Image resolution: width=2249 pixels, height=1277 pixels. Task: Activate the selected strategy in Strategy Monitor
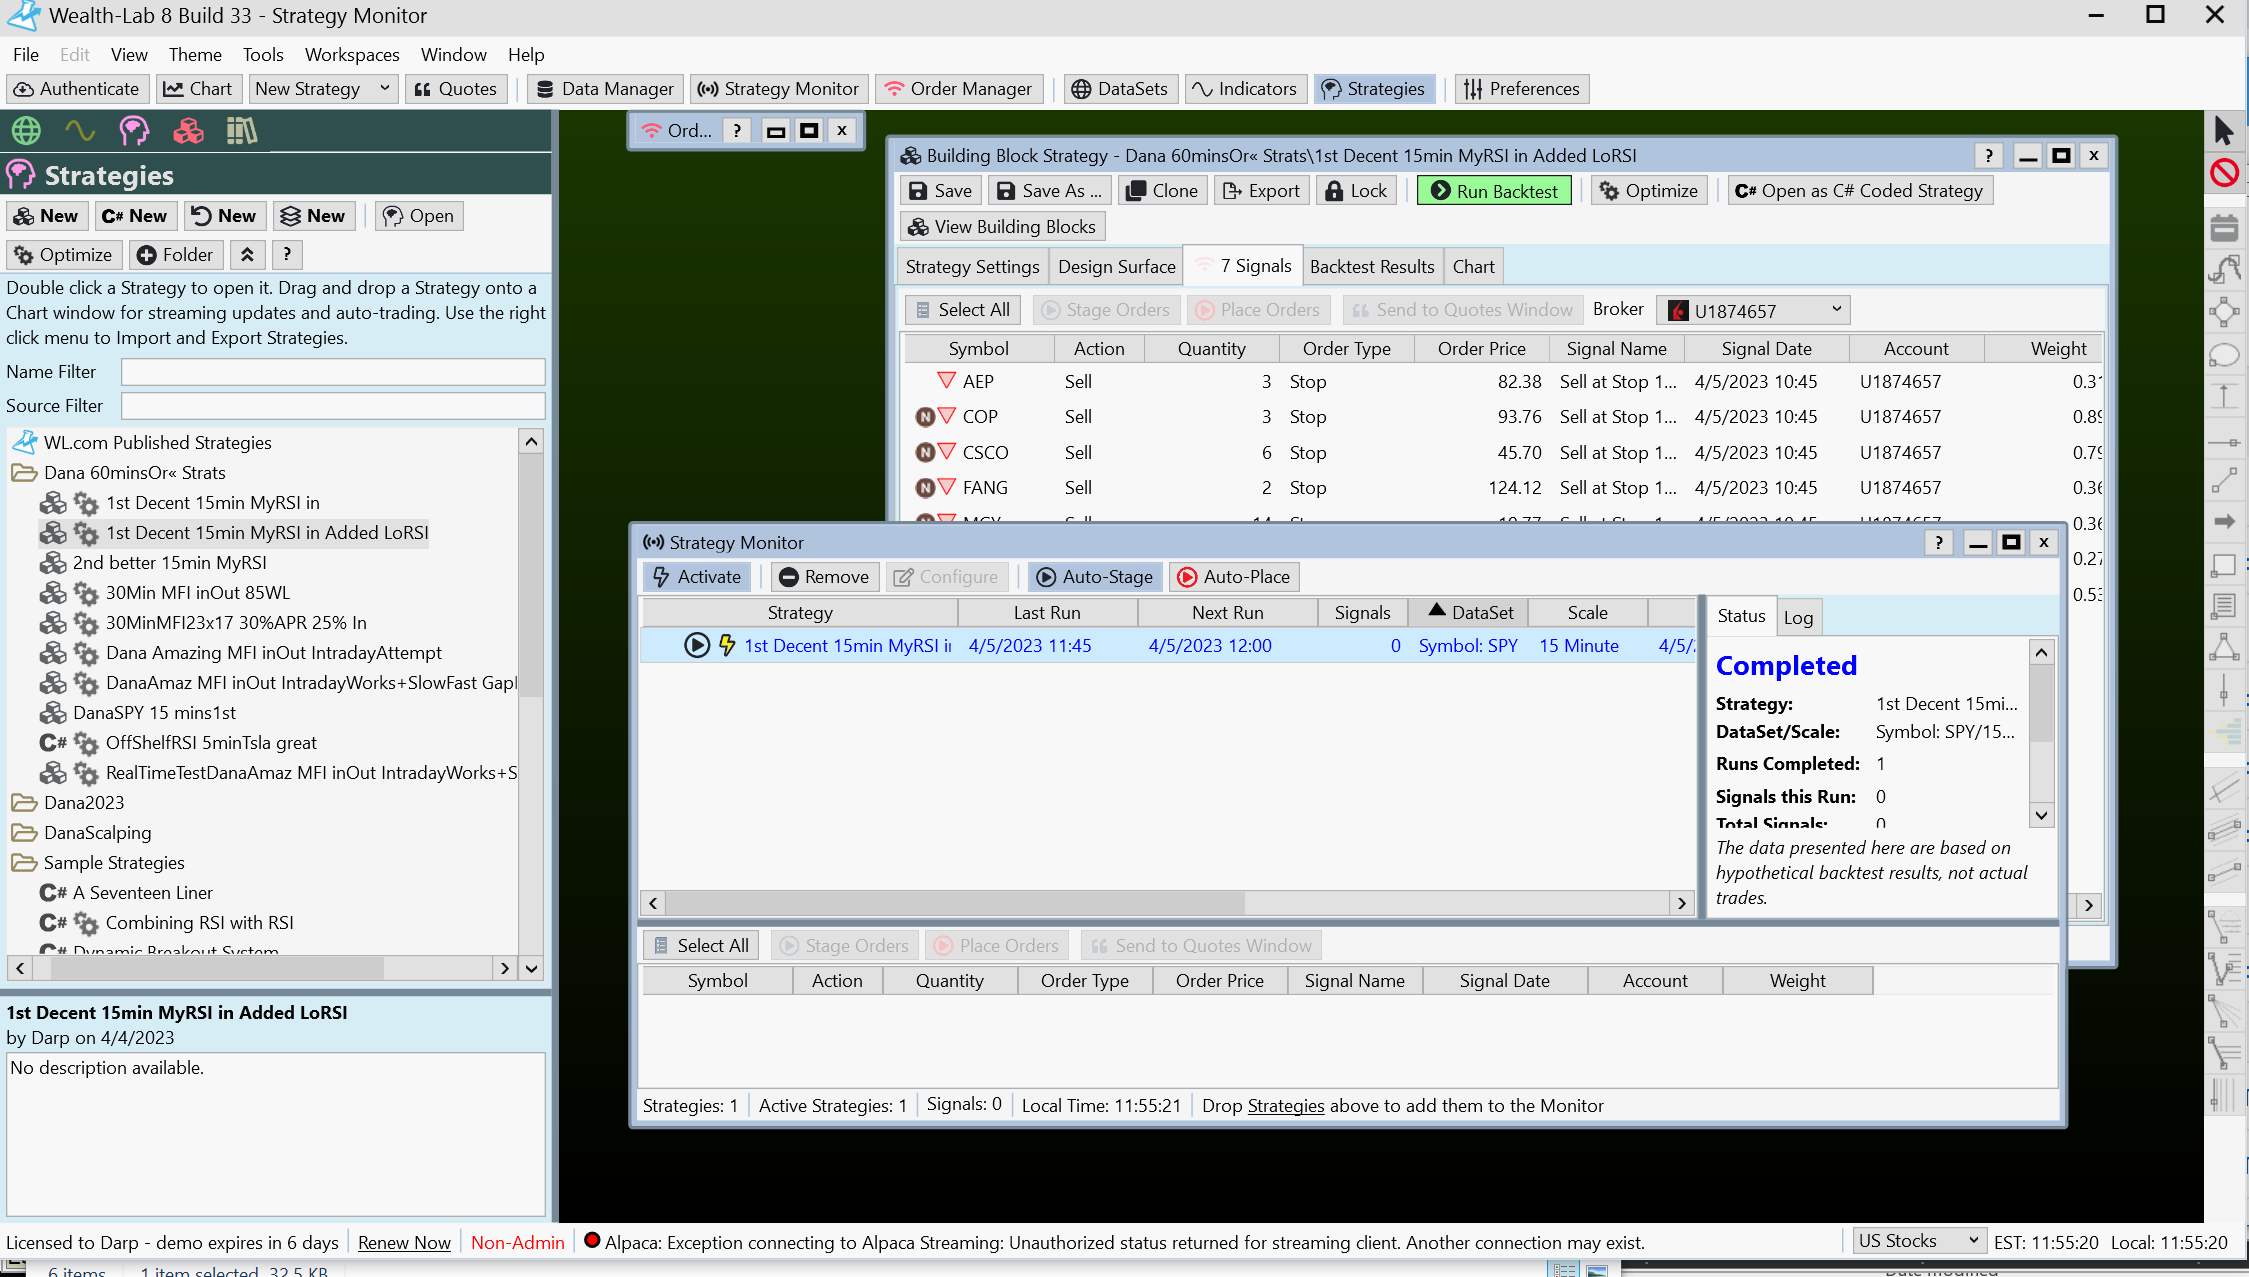pyautogui.click(x=696, y=577)
